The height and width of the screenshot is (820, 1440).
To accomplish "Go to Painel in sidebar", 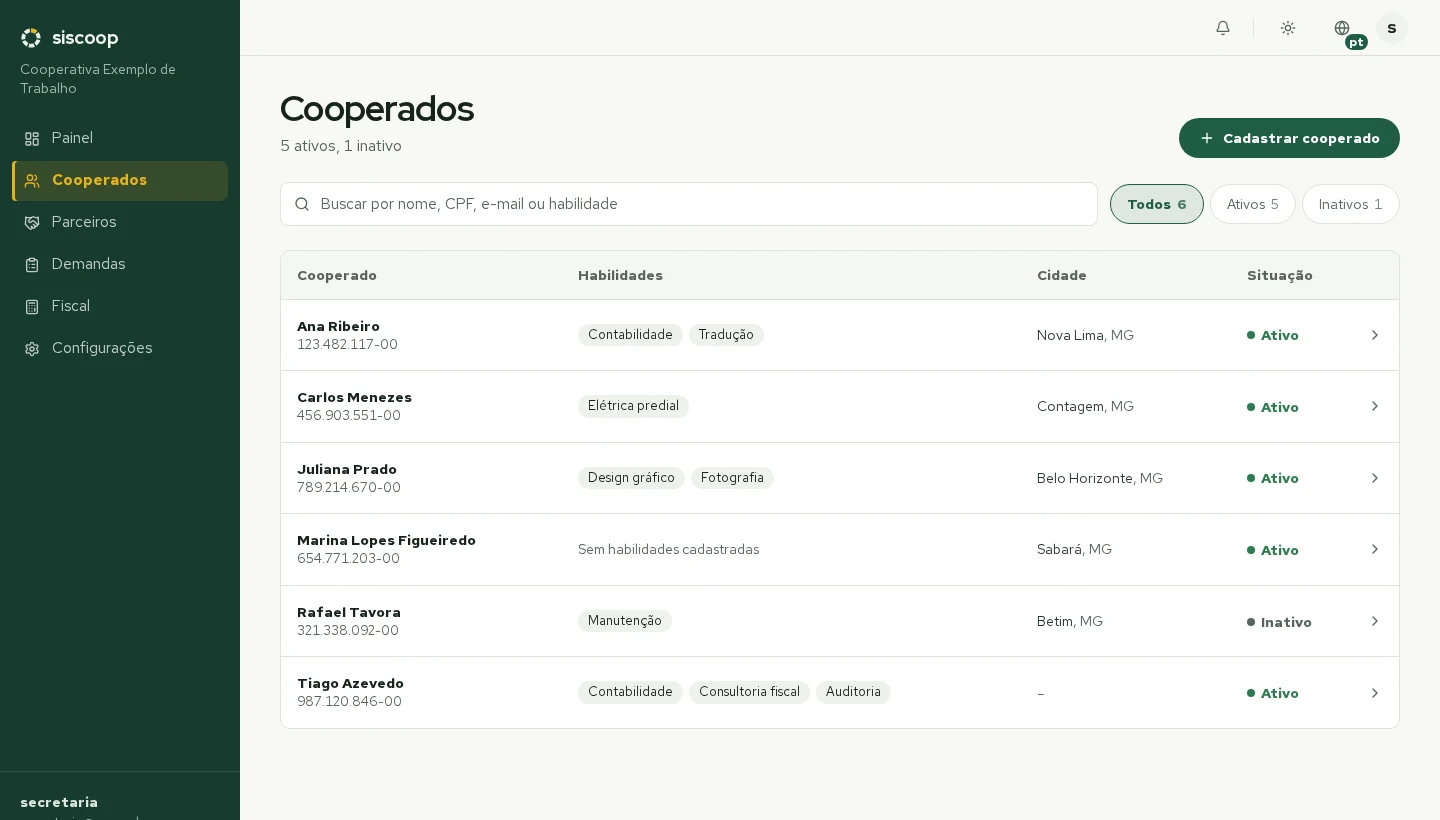I will tap(120, 139).
